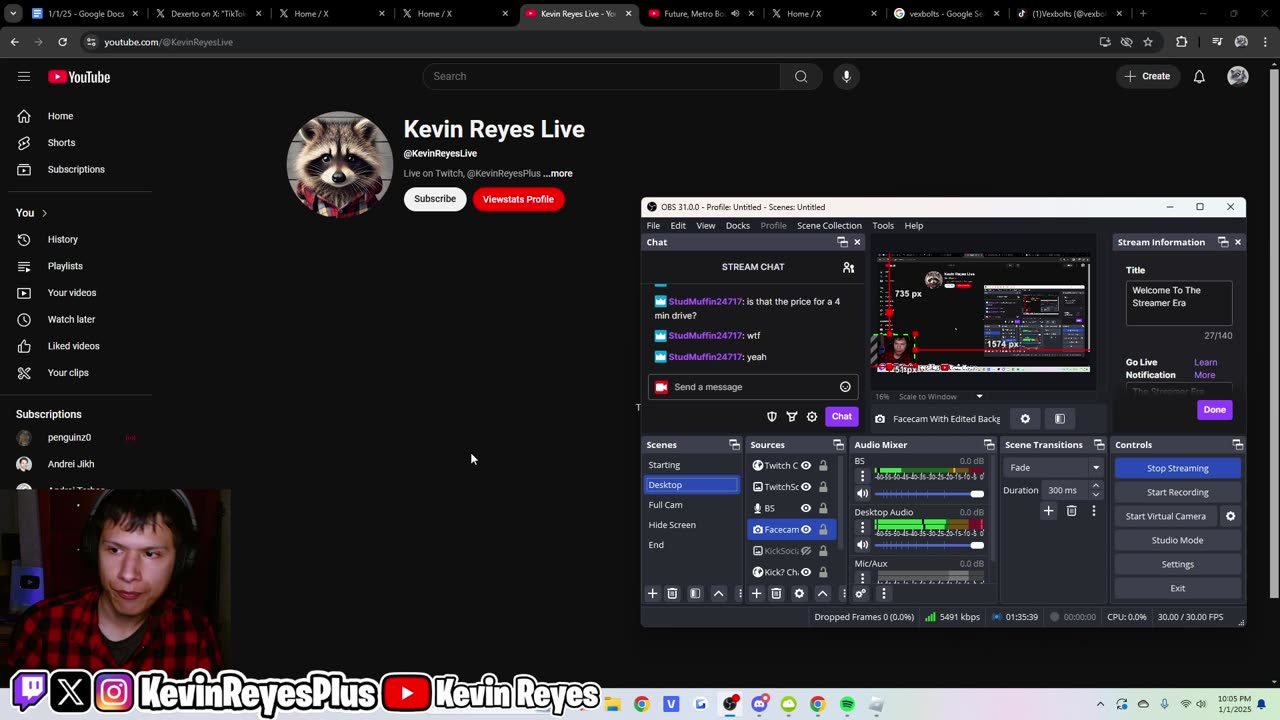Viewport: 1280px width, 720px height.
Task: Hide the Facecam source via eye icon
Action: pyautogui.click(x=806, y=530)
